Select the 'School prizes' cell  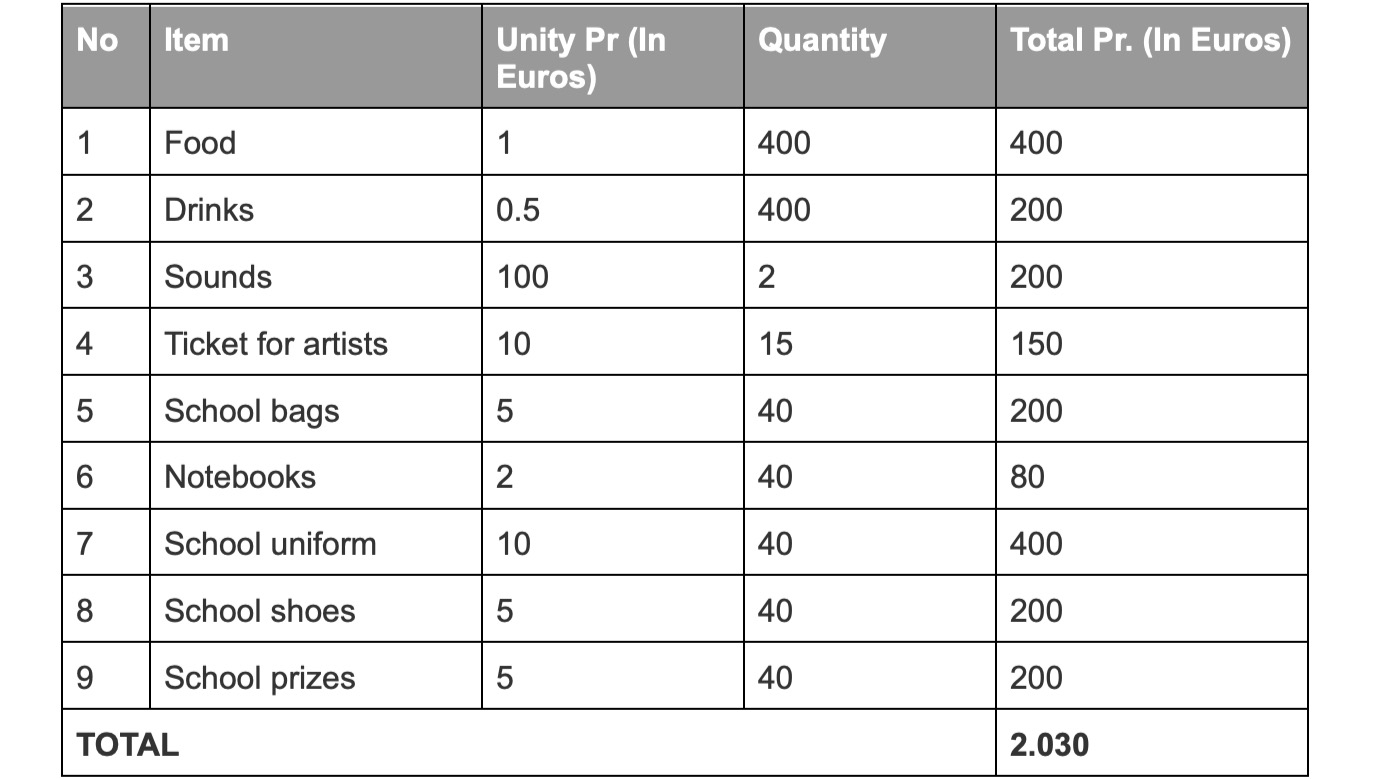[316, 677]
